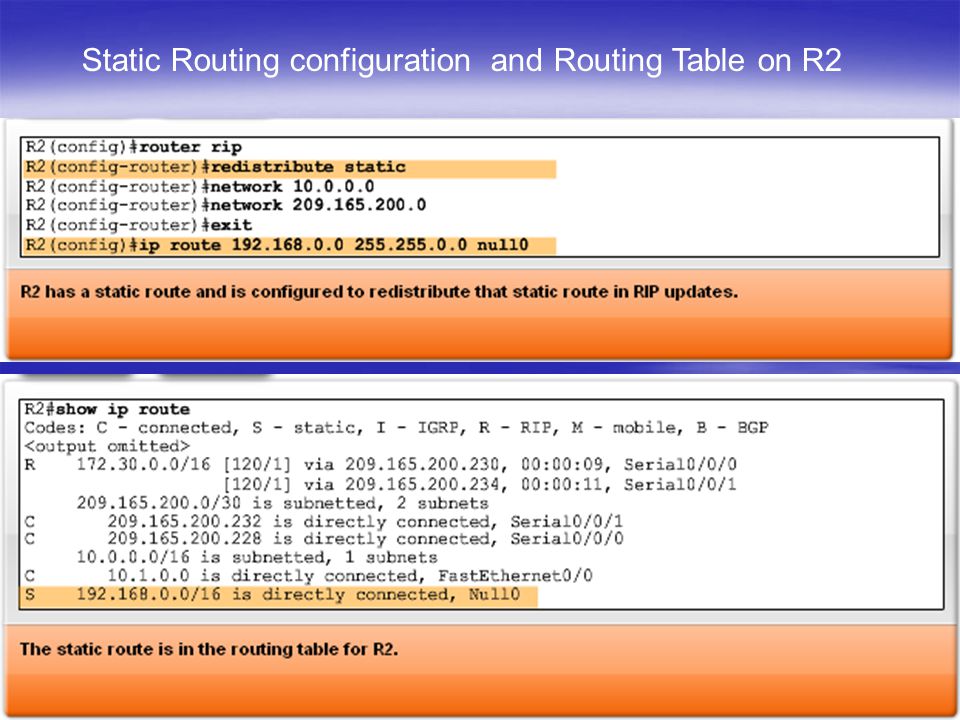Click '10.0.0.0/16 is subnetted, 1 subnets' line
Image resolution: width=960 pixels, height=720 pixels.
(x=257, y=557)
